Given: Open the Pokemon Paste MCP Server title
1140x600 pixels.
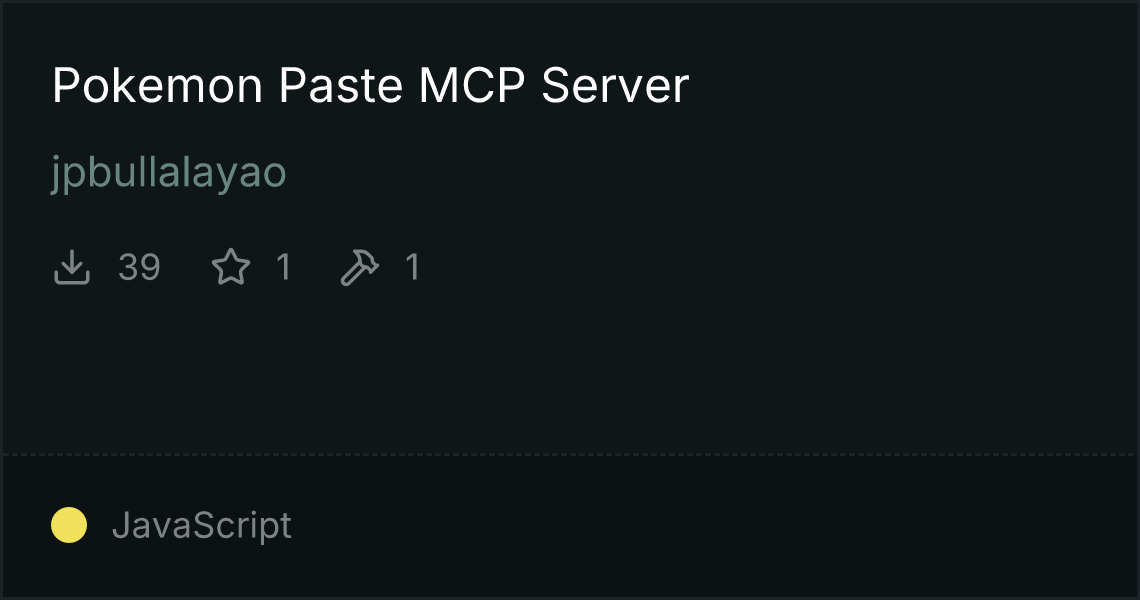Looking at the screenshot, I should 370,86.
